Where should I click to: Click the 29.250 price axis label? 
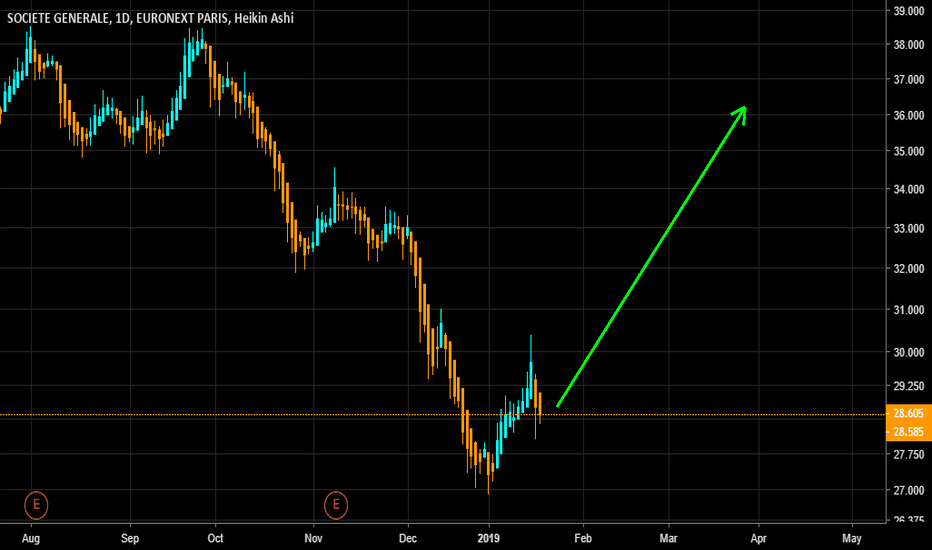pos(909,386)
